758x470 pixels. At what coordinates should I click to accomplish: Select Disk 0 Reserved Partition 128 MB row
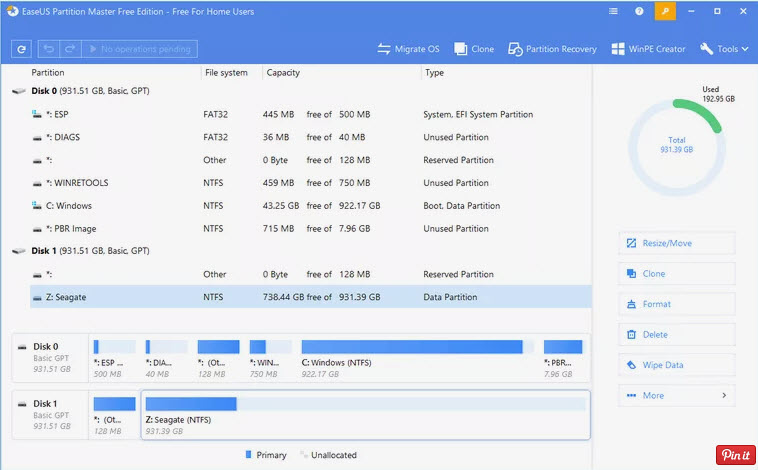pos(310,160)
